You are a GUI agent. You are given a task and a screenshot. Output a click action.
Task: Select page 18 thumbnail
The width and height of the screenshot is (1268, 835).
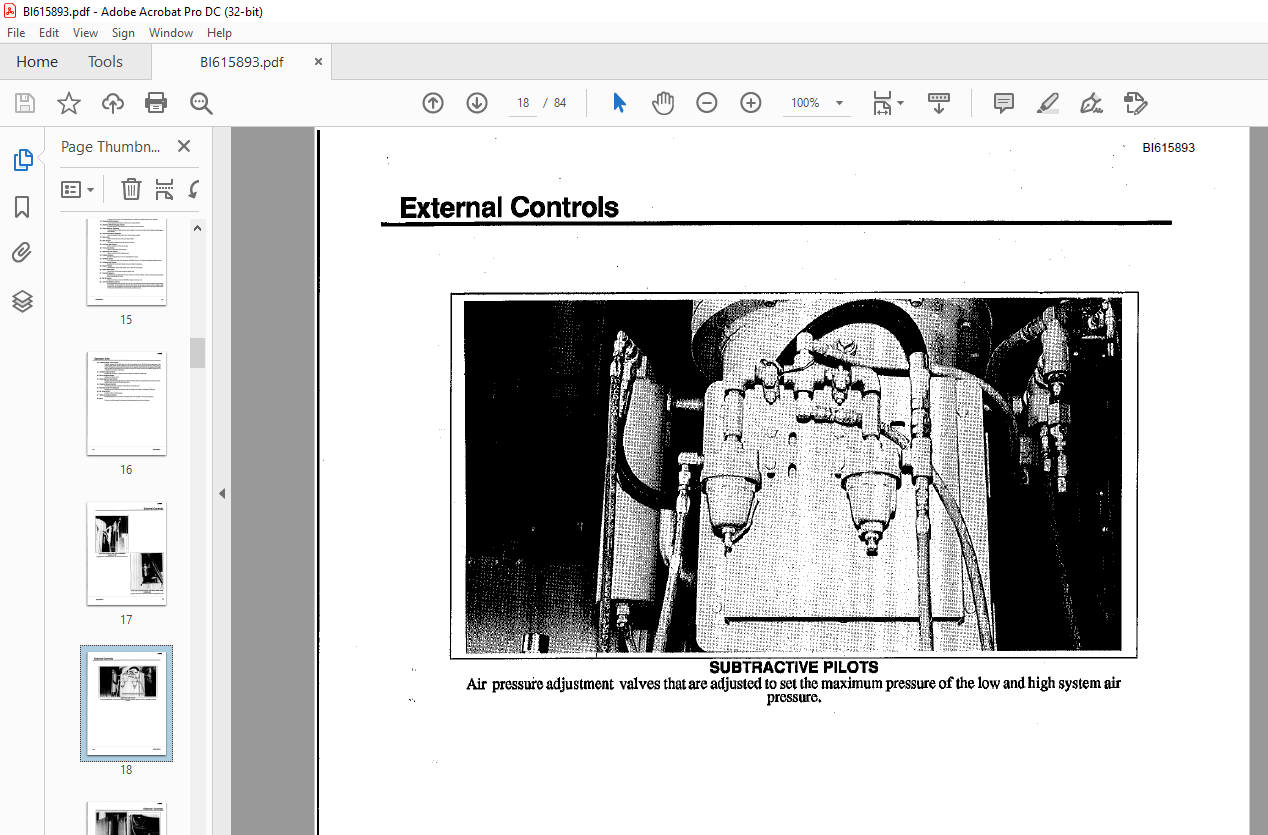tap(126, 703)
